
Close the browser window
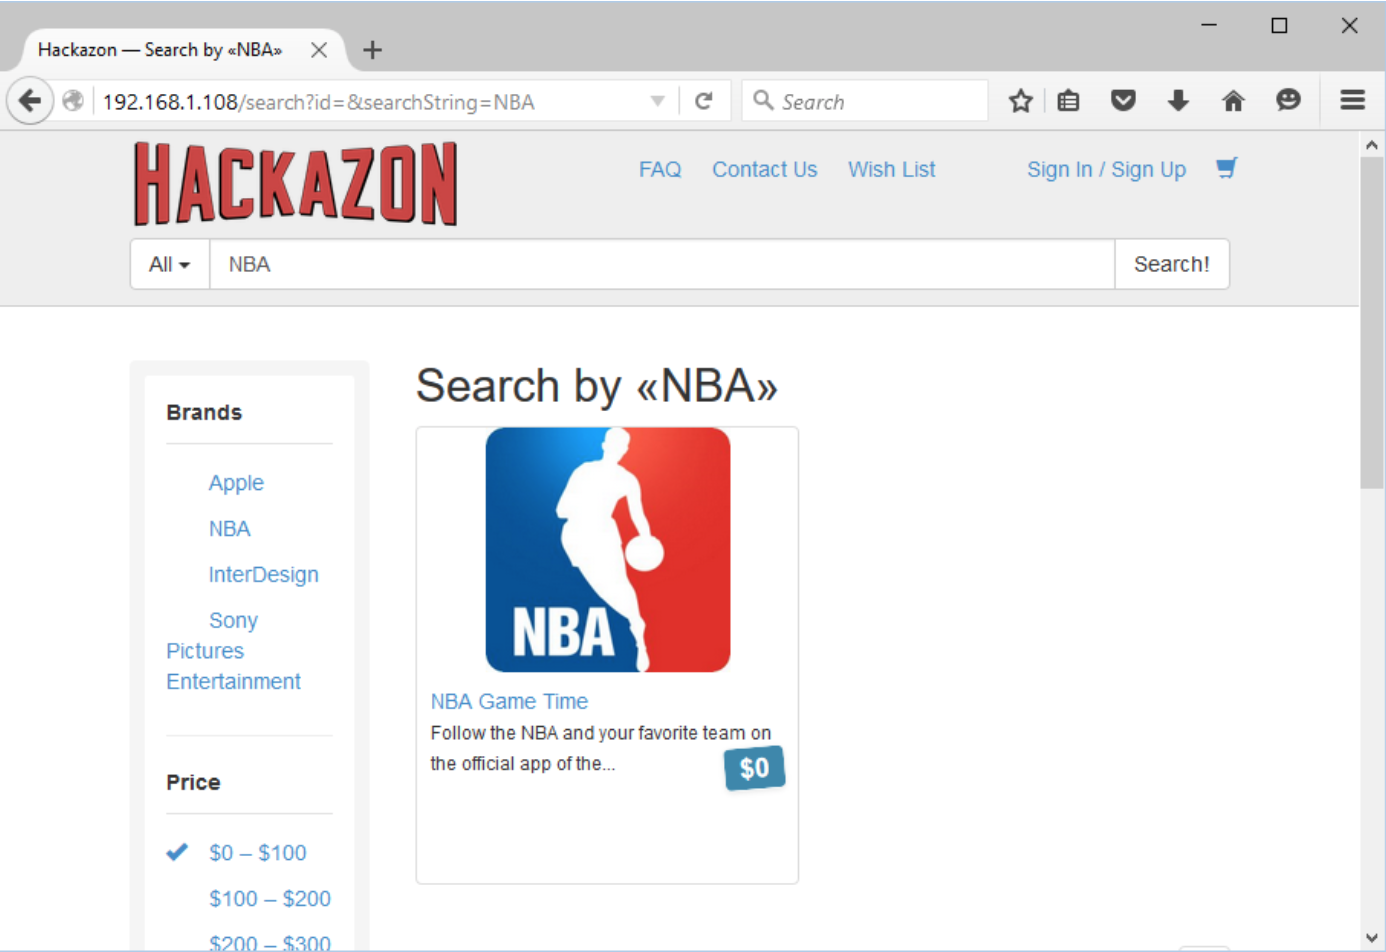point(1349,25)
